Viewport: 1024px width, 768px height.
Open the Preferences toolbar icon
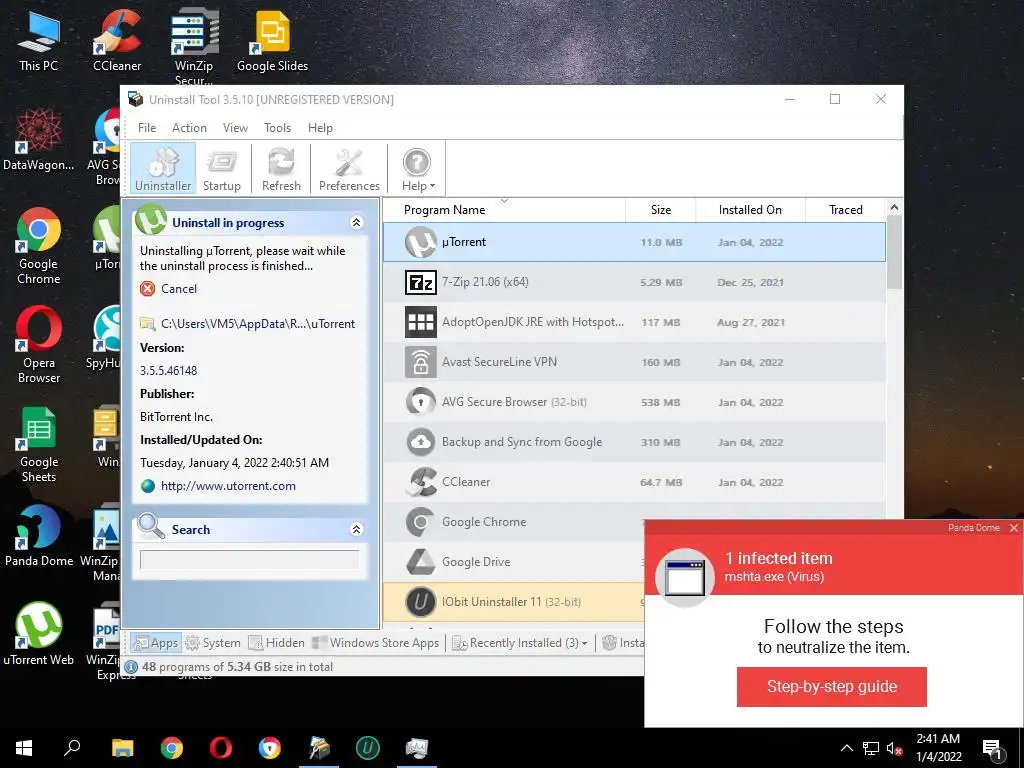pos(349,168)
